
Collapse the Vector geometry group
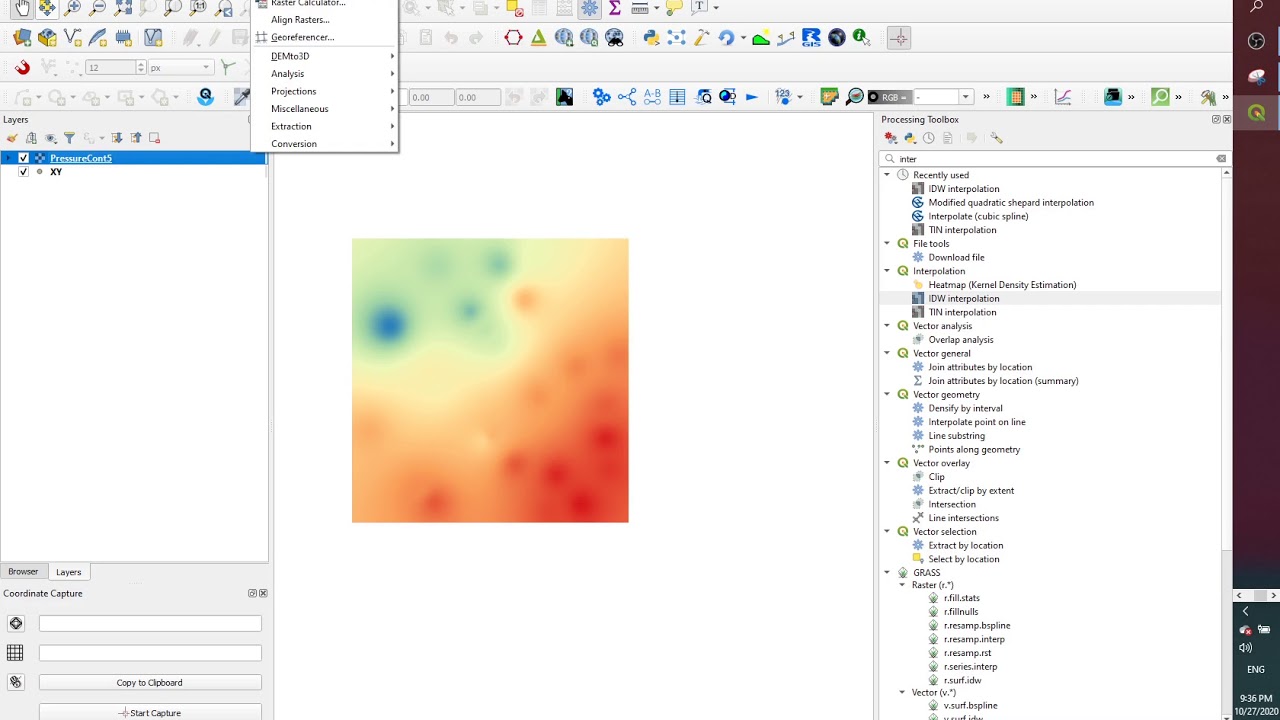[886, 394]
